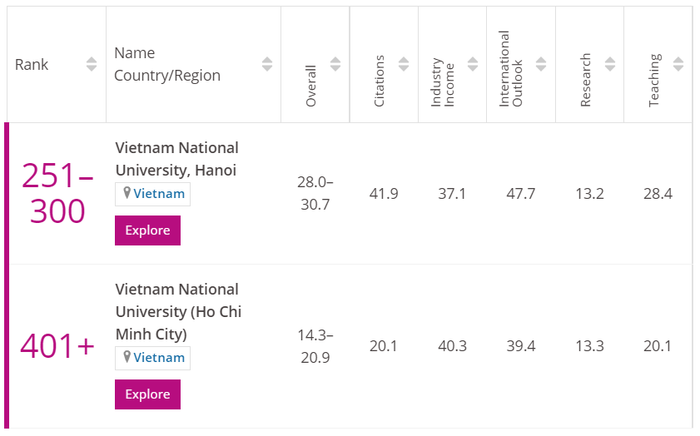The image size is (700, 436).
Task: Click Explore button for Hanoi university
Action: point(147,230)
